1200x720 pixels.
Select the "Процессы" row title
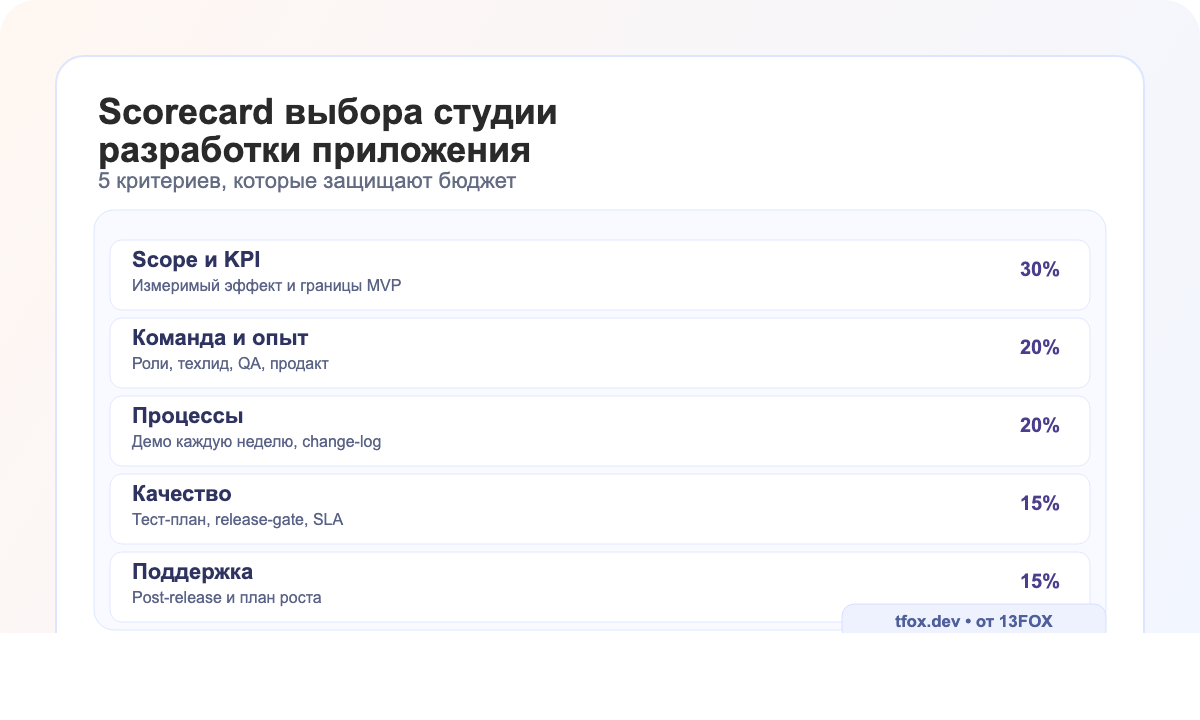[x=188, y=416]
